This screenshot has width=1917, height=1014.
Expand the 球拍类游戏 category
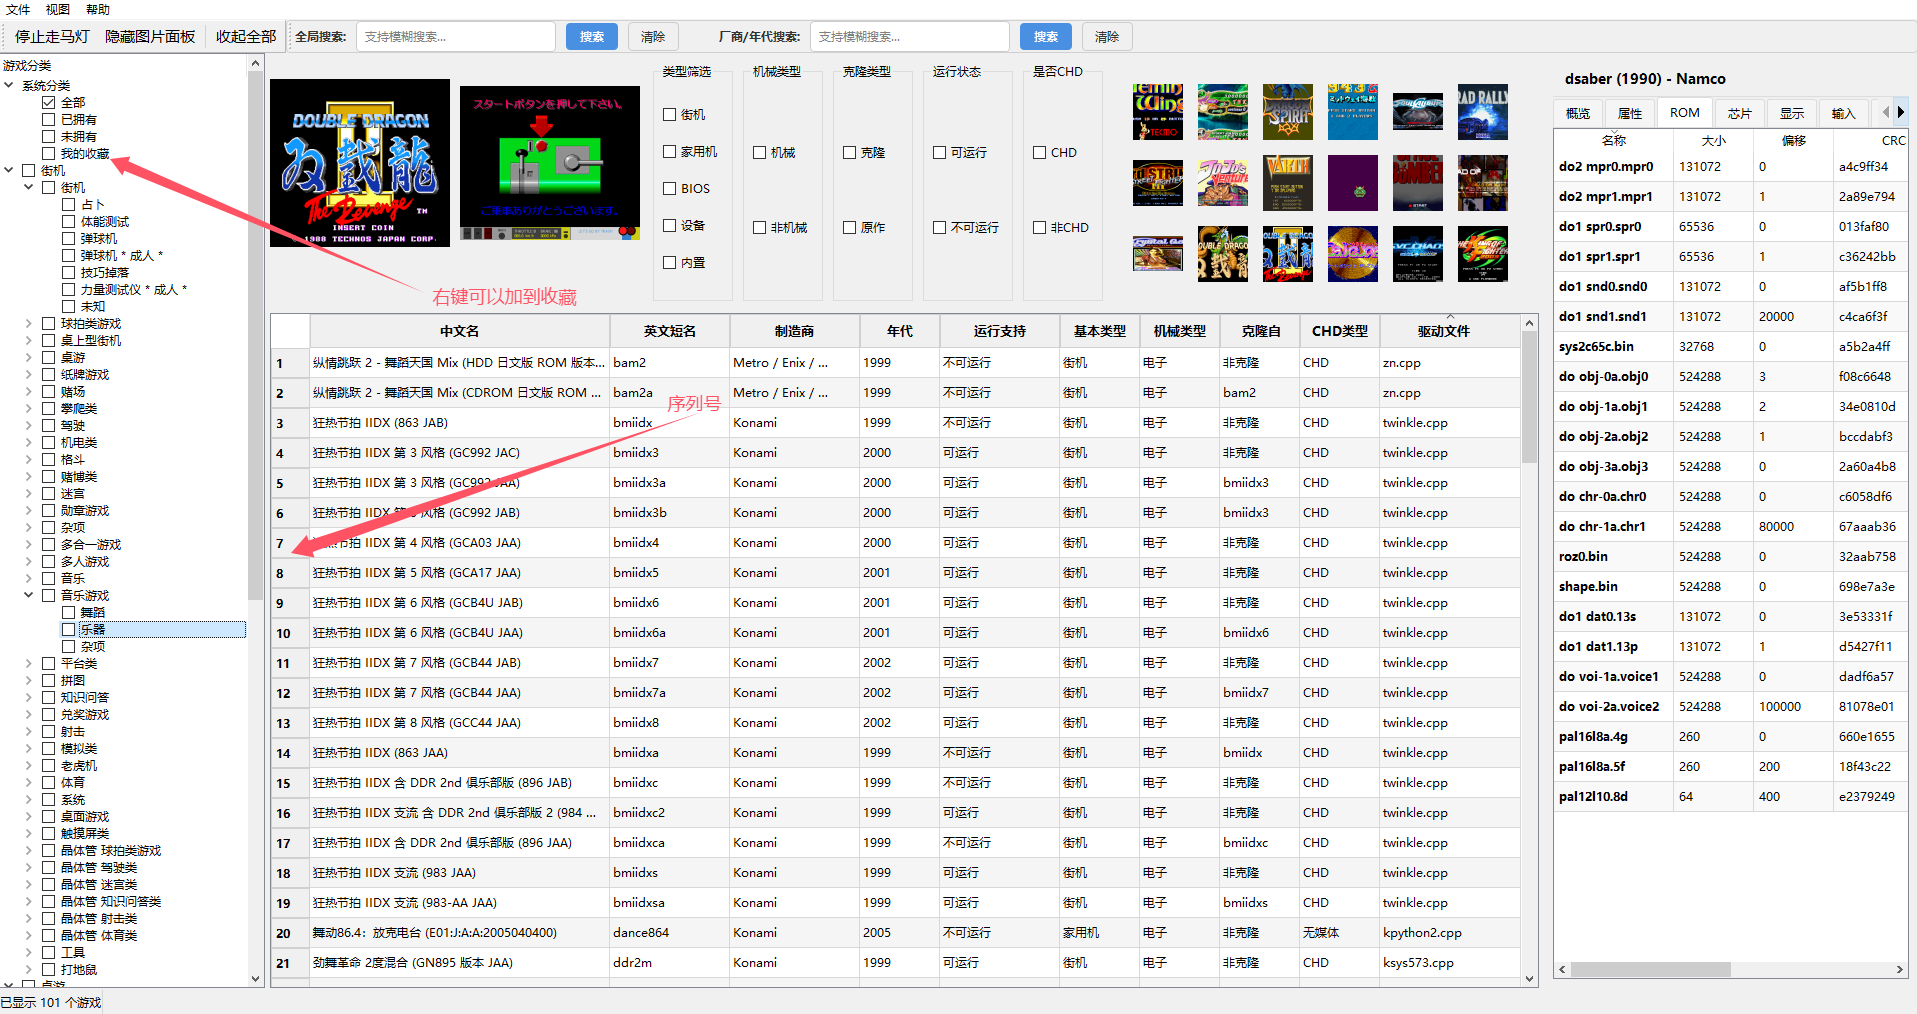[x=29, y=323]
